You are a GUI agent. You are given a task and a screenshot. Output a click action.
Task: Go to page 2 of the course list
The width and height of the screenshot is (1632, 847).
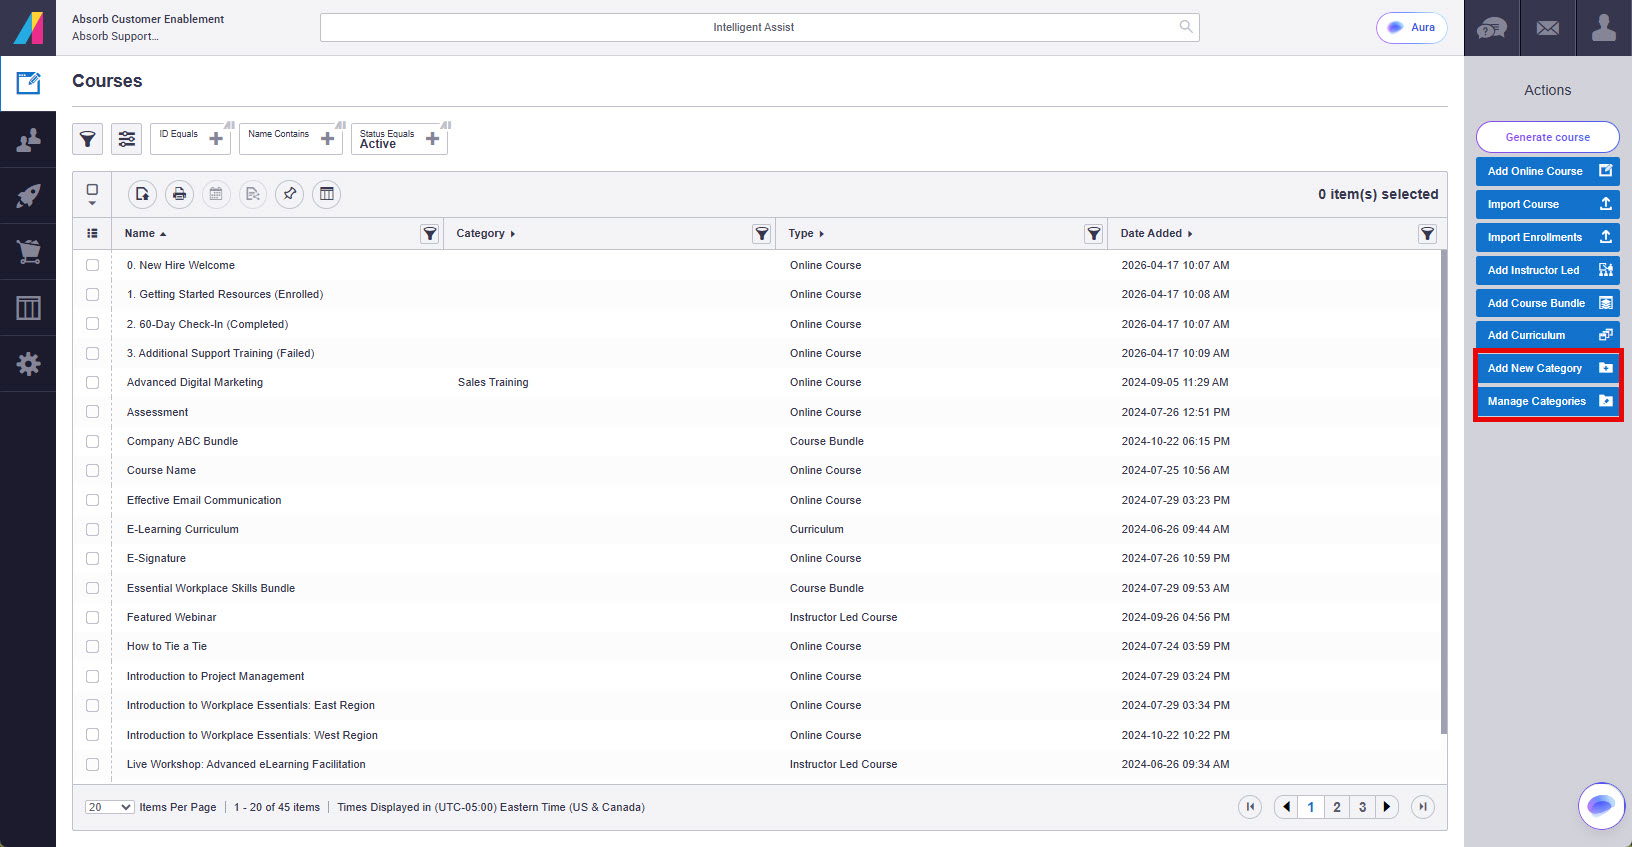point(1336,807)
